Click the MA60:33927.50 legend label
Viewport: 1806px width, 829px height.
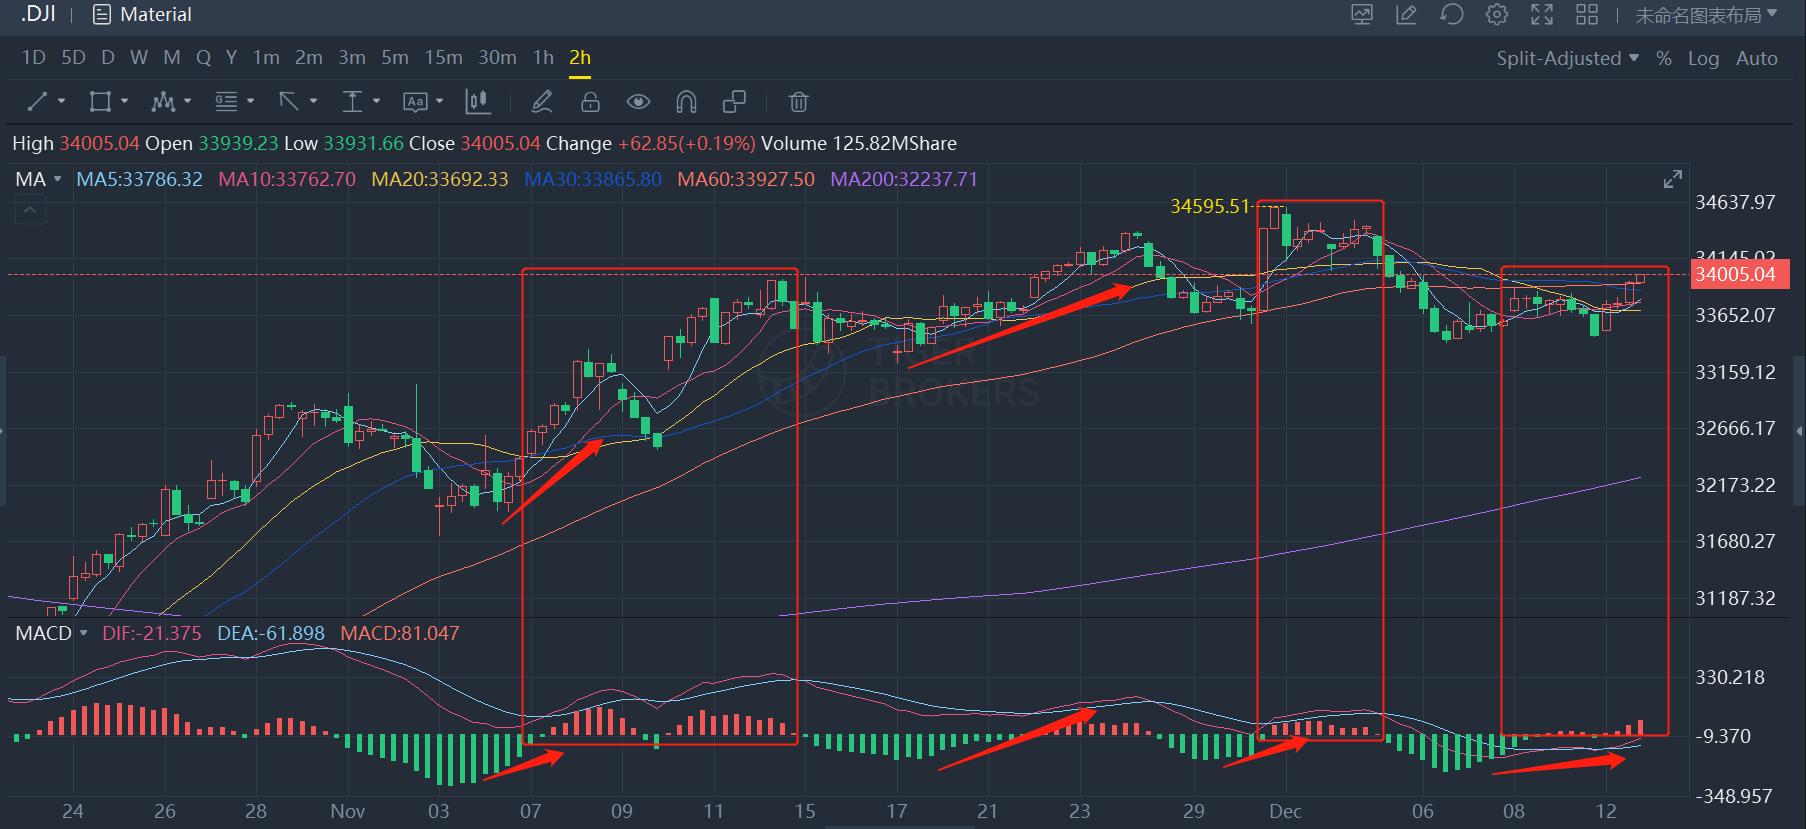(746, 179)
